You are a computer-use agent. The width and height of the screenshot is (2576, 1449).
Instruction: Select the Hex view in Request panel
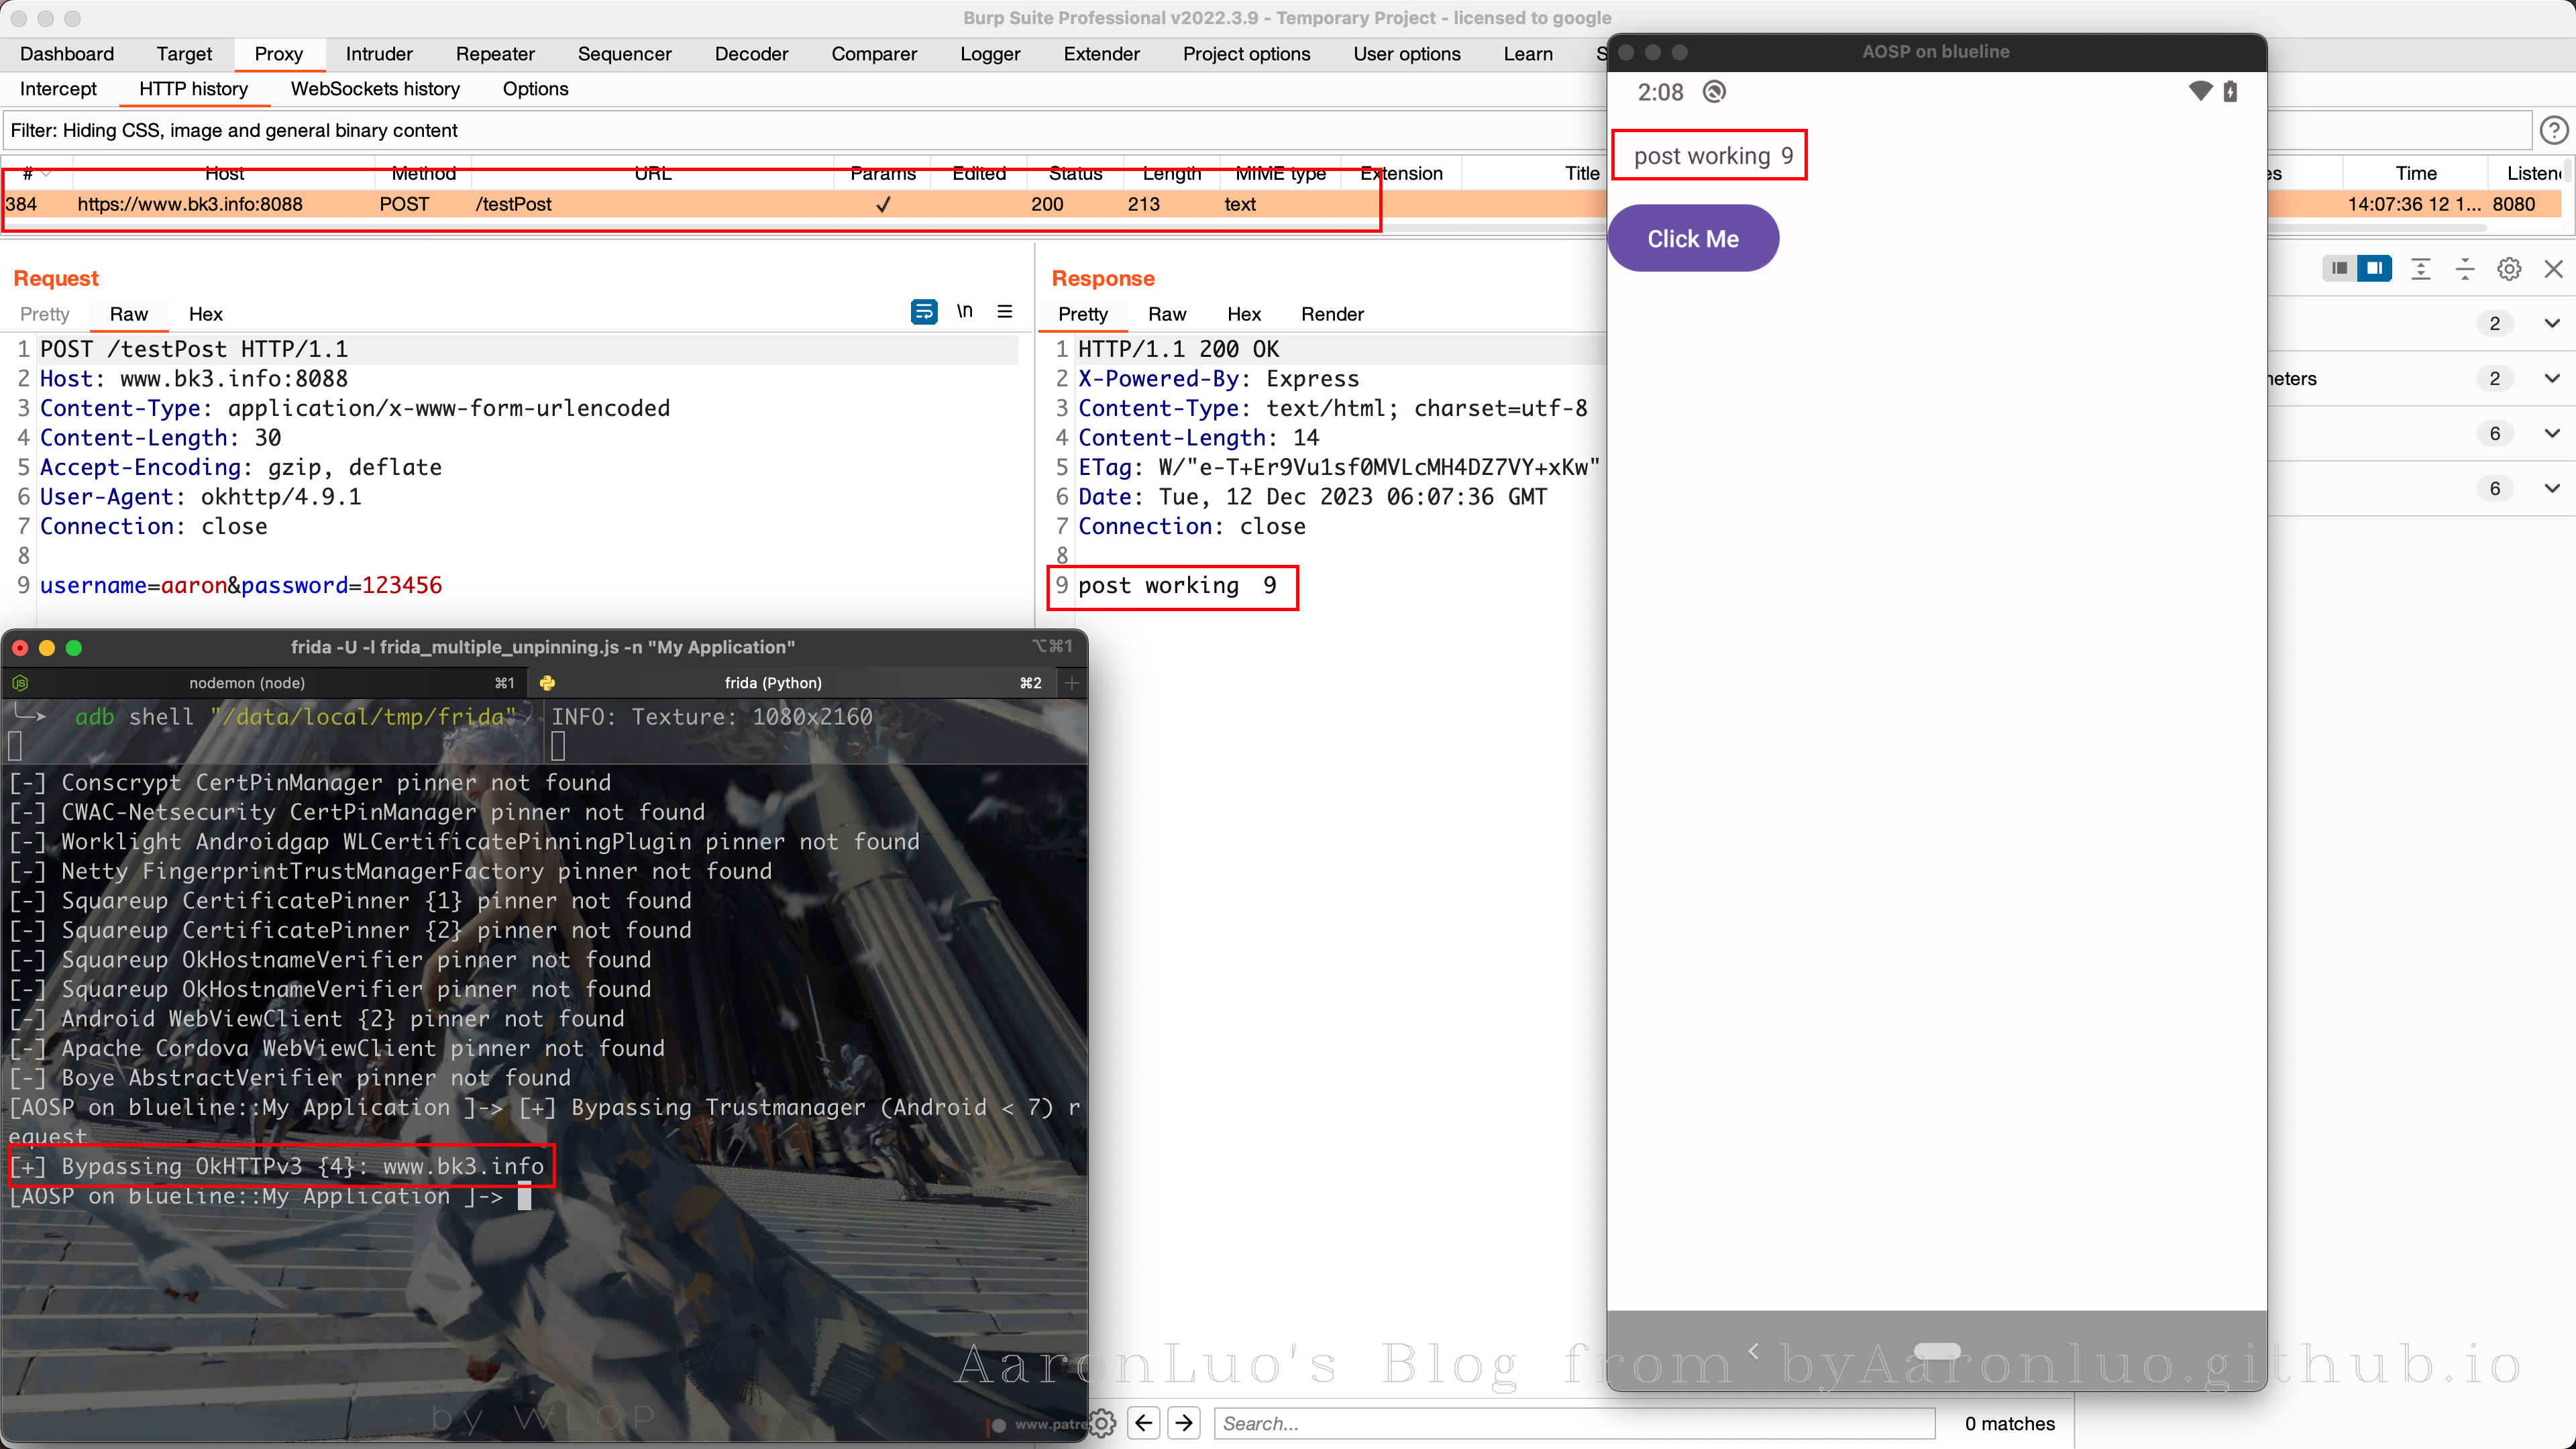point(205,314)
